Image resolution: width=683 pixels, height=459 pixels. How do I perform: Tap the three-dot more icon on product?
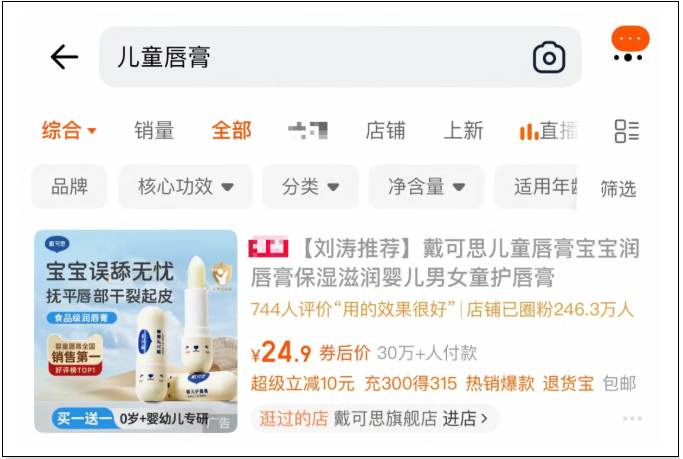632,418
